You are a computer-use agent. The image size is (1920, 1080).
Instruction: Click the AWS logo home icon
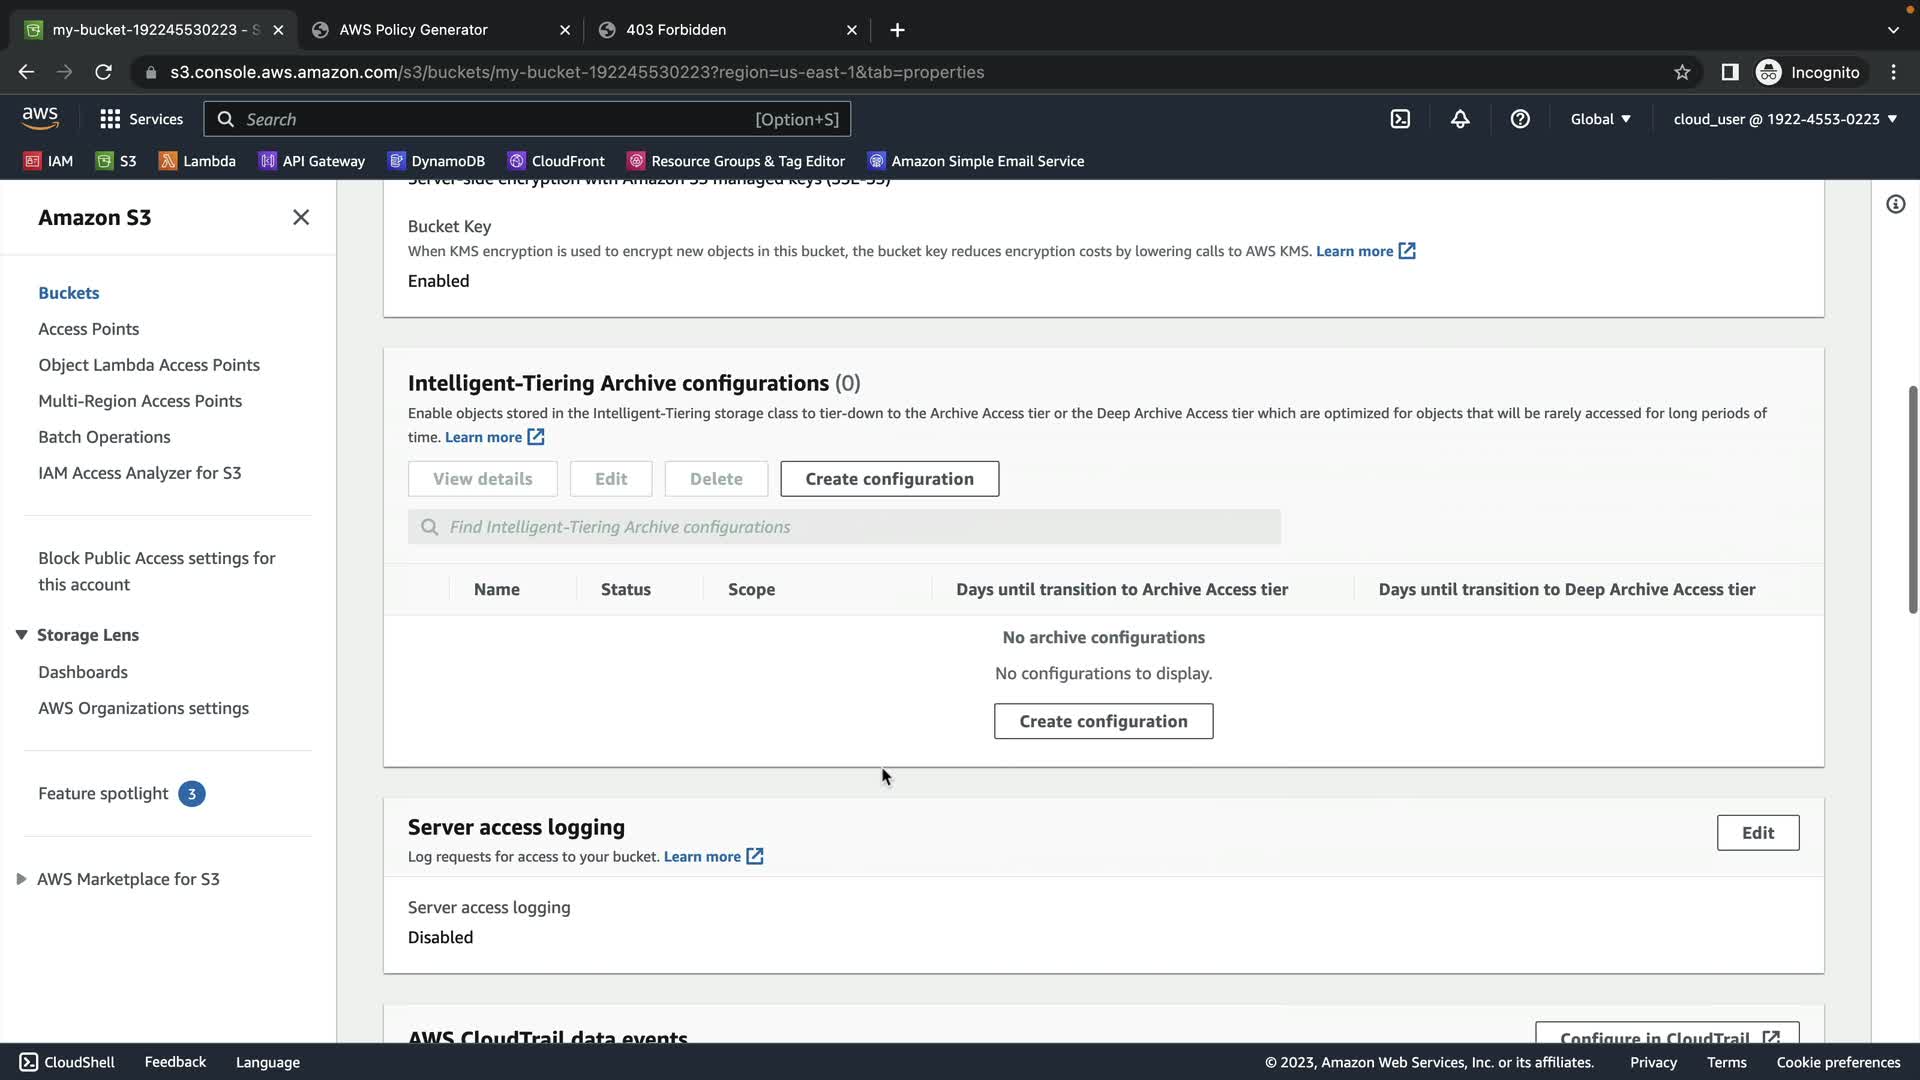pyautogui.click(x=40, y=118)
